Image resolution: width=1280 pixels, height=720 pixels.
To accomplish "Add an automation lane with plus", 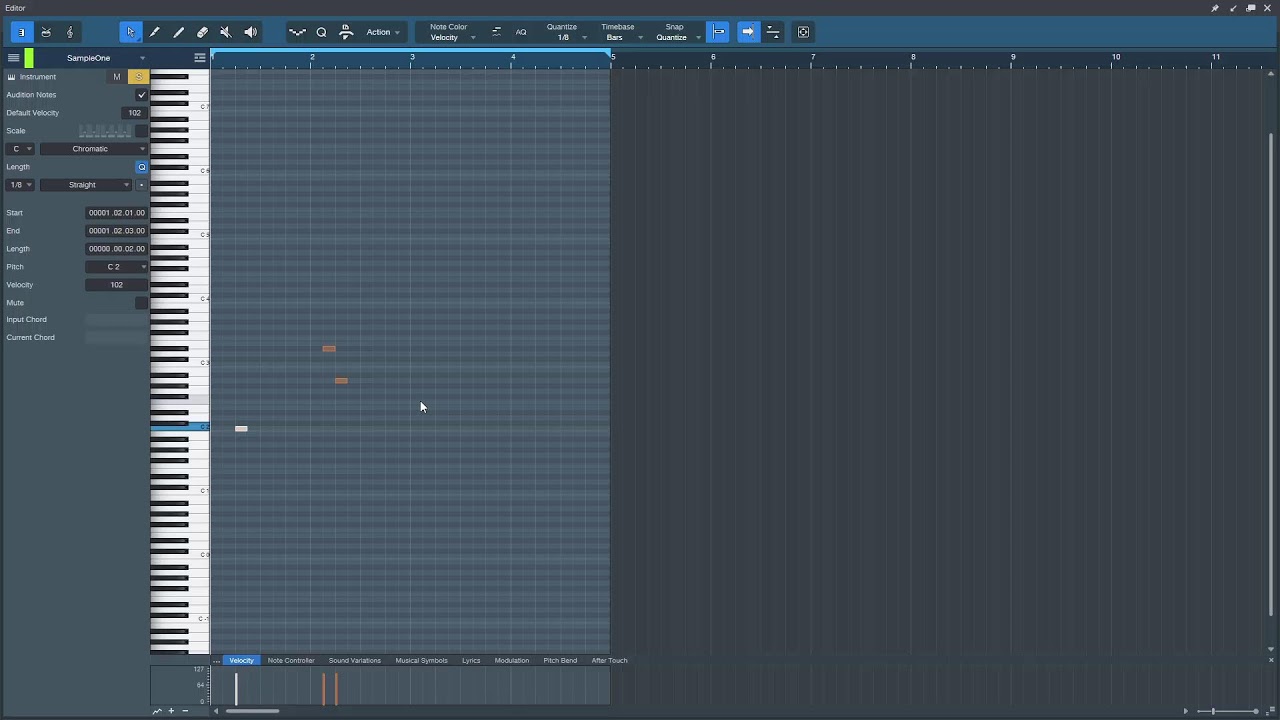I will tap(171, 711).
